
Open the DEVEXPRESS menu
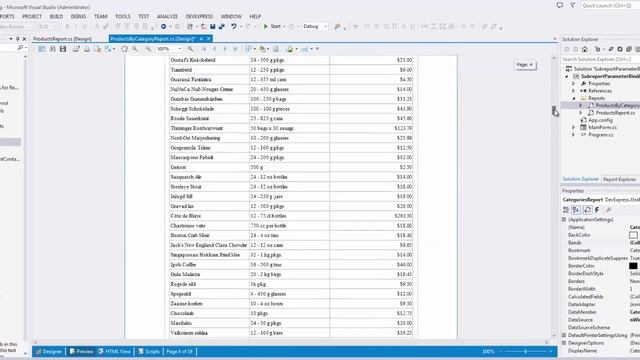[x=199, y=16]
